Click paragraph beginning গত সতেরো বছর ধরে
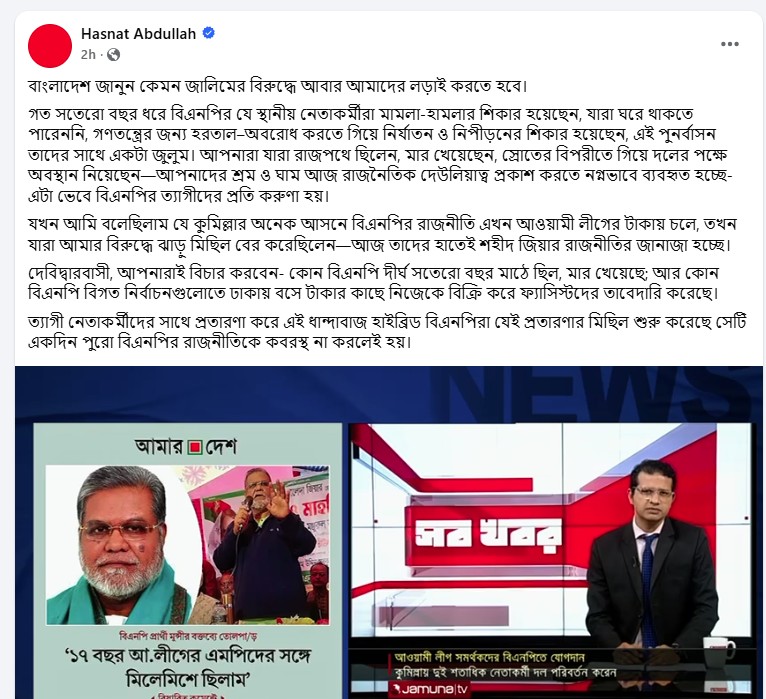The image size is (766, 699). 381,155
